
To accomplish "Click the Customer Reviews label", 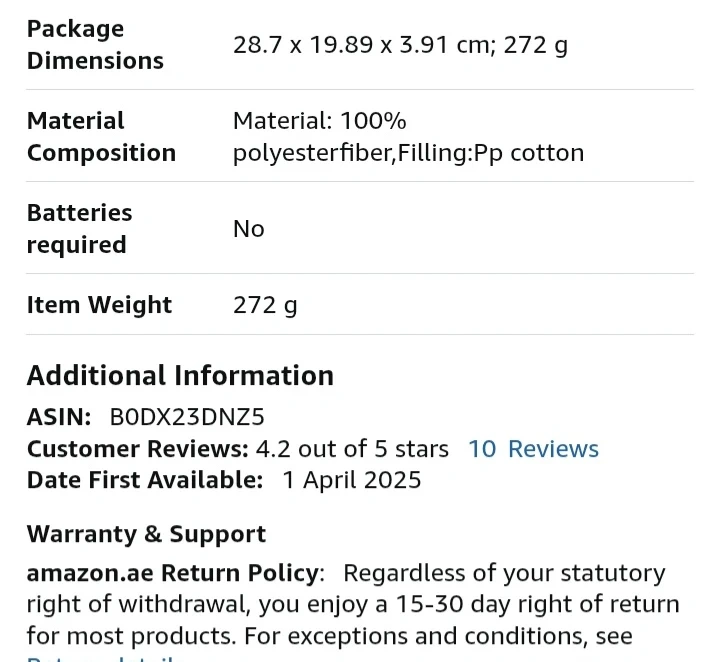I will coord(138,449).
